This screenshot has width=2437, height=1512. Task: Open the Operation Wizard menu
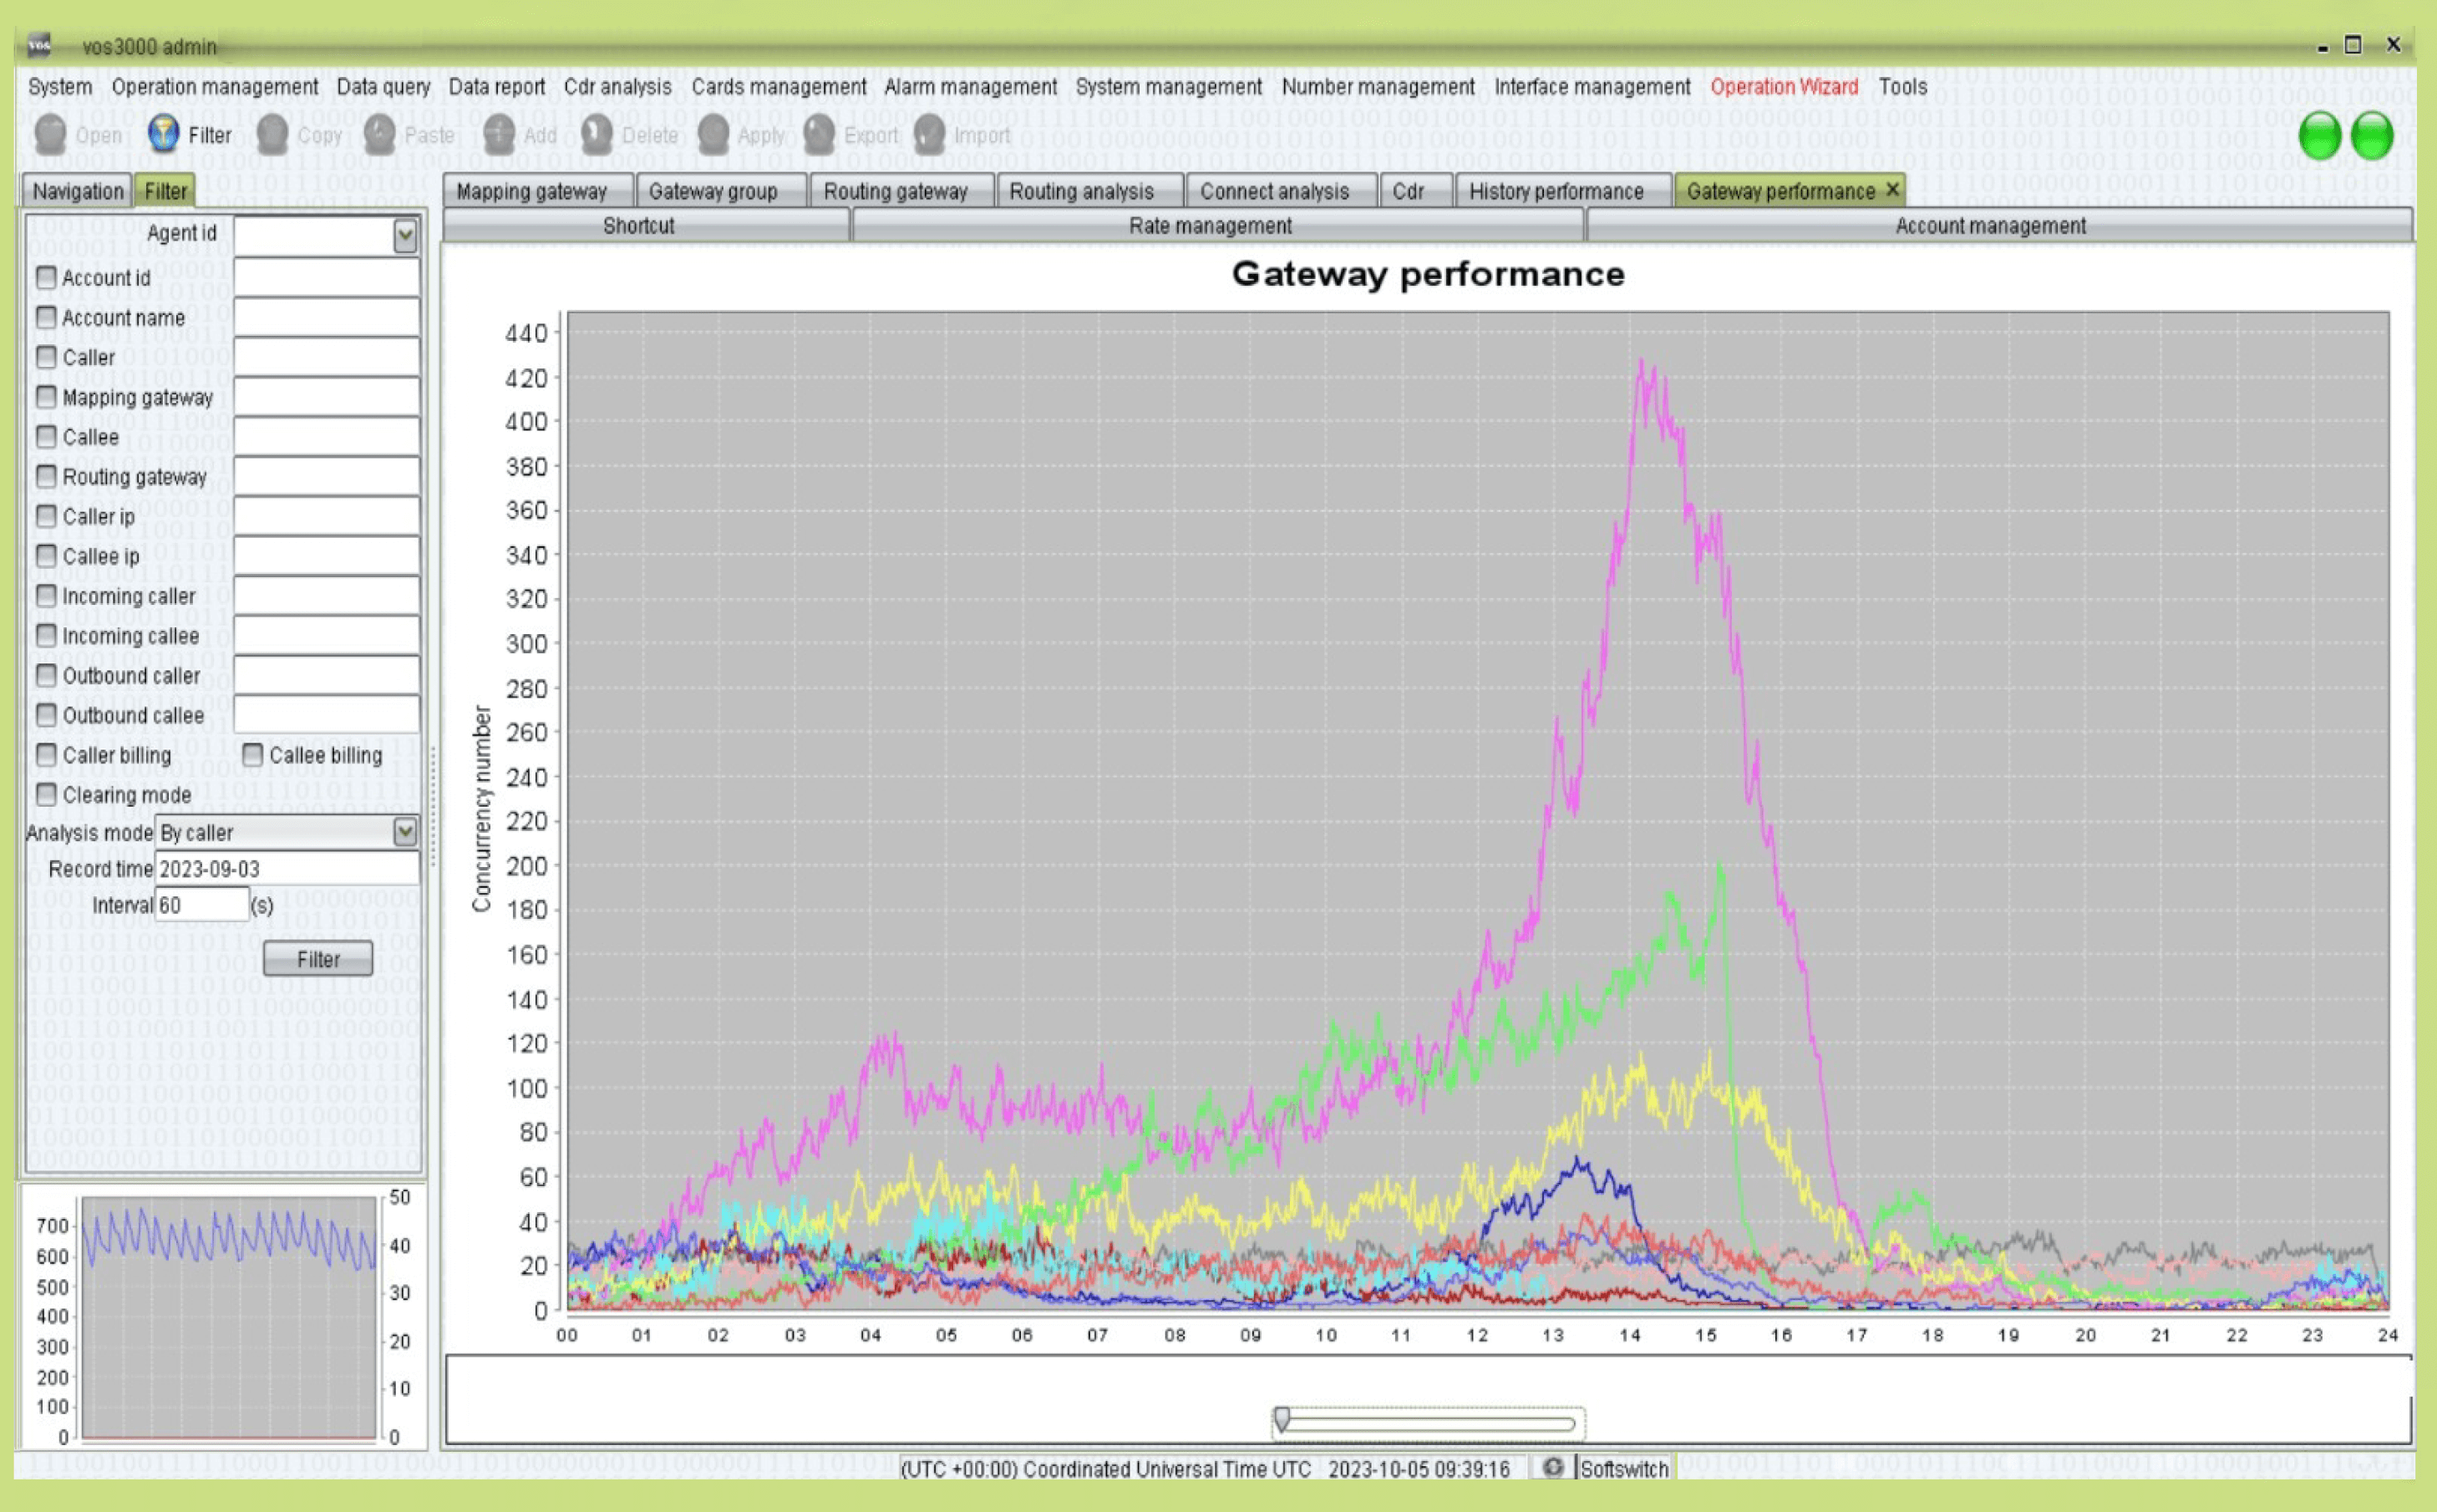1784,87
